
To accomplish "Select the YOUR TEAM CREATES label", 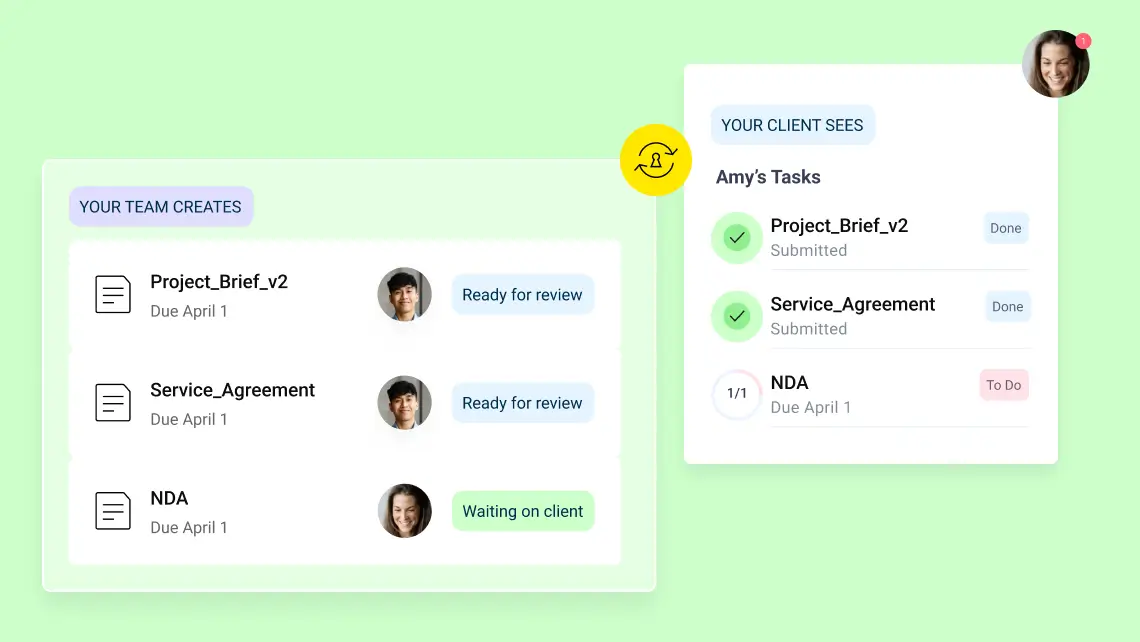I will tap(161, 206).
